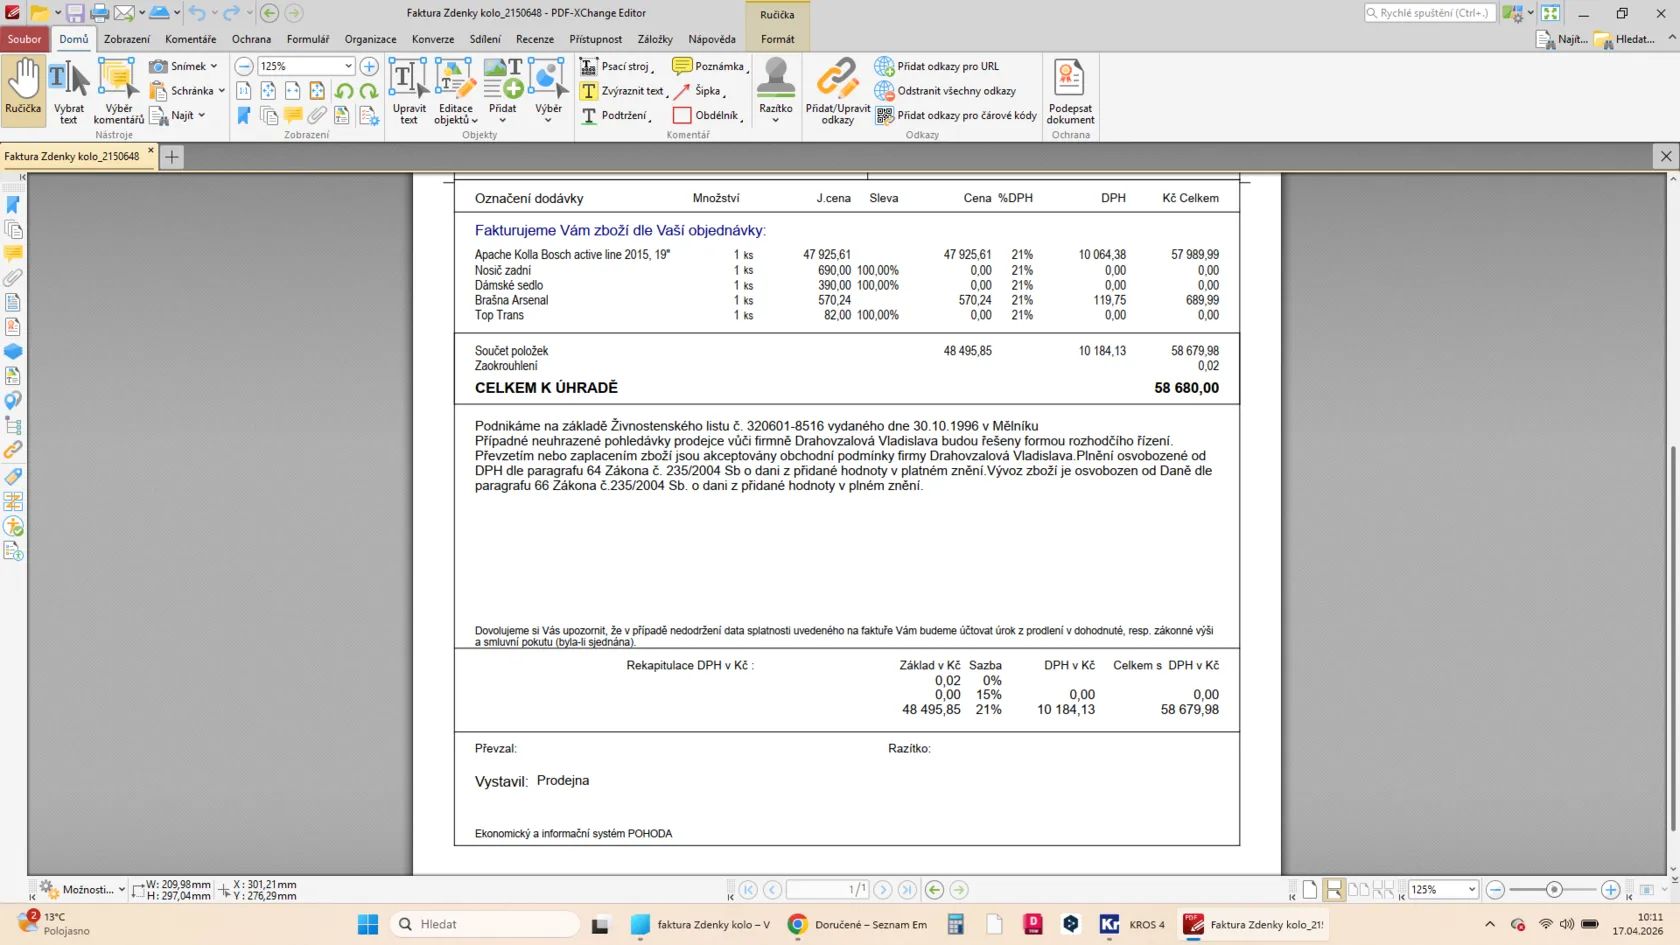
Task: Open the Komentáře ribbon tab
Action: click(x=190, y=39)
